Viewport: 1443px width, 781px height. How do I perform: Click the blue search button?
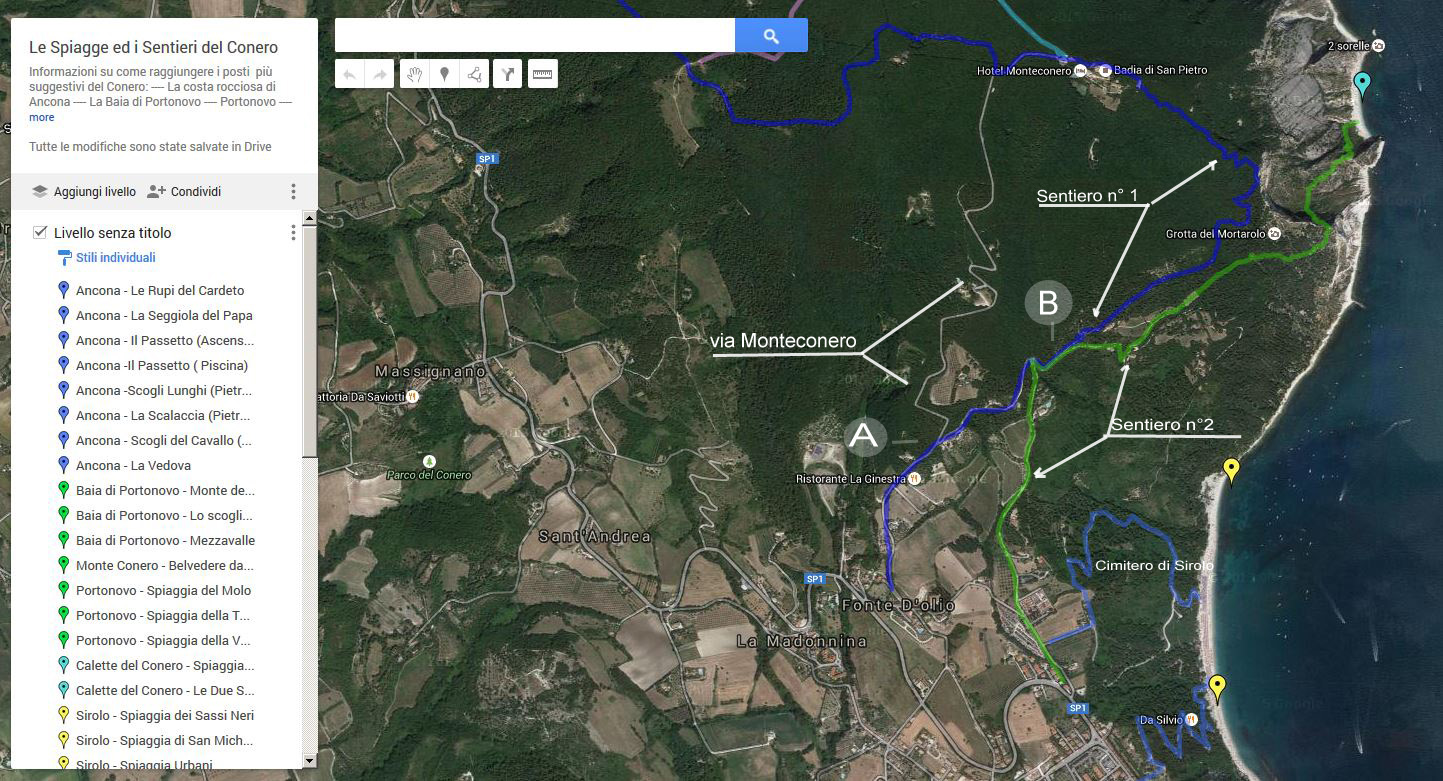771,35
